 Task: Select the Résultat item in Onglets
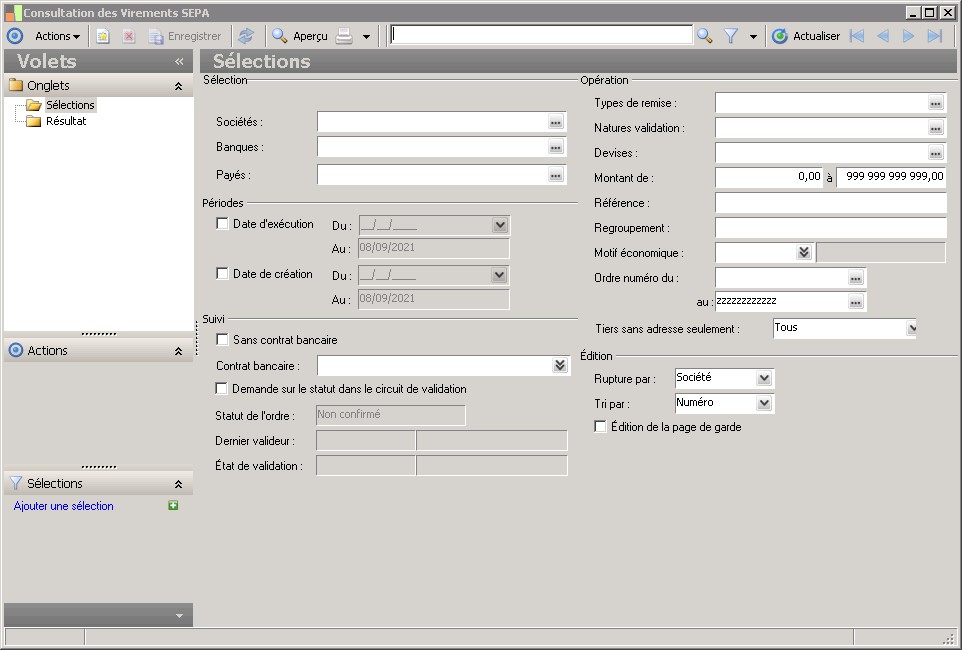[66, 121]
